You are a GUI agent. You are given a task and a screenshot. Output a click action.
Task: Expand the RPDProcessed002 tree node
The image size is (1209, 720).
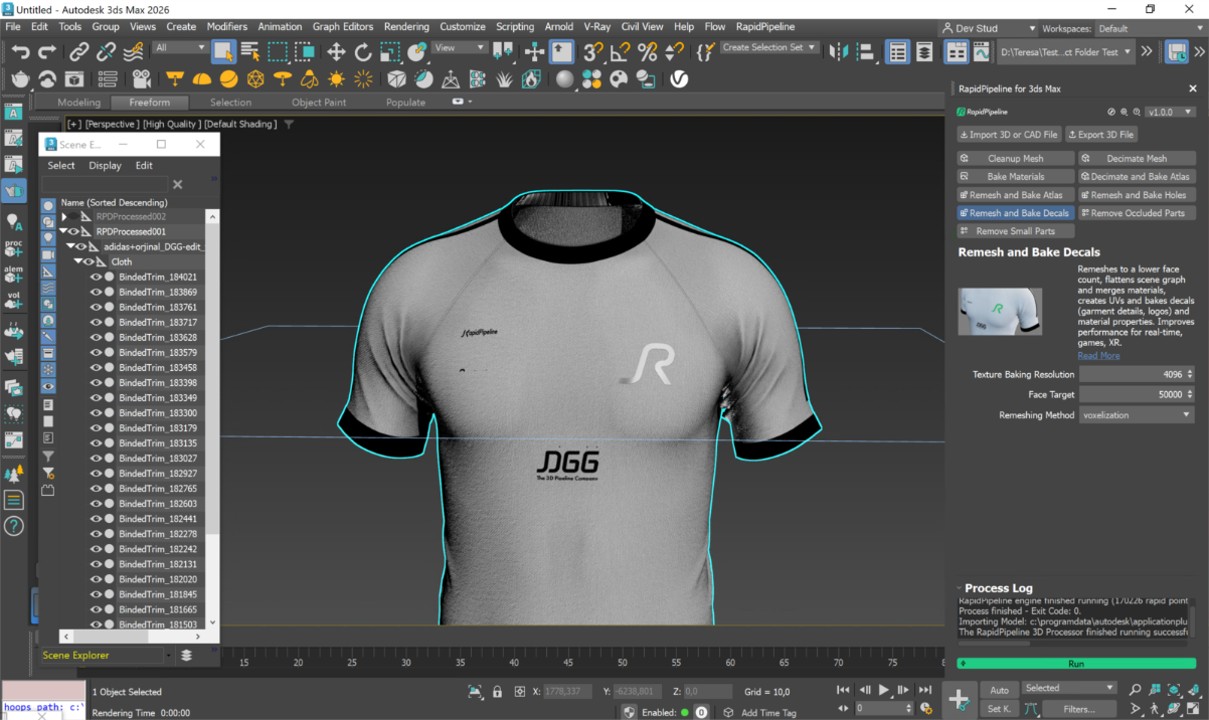64,216
